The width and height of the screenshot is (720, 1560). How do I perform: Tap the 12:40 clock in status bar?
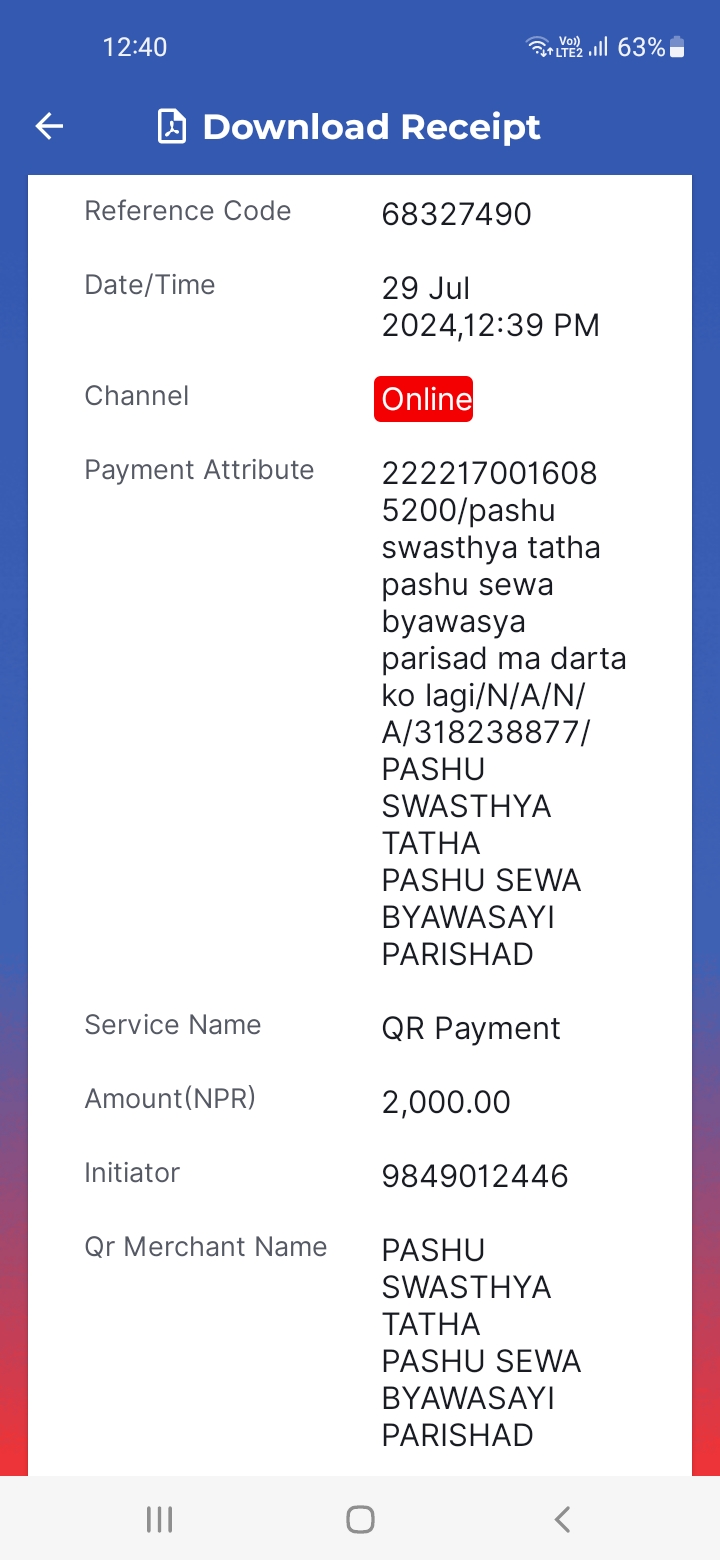pyautogui.click(x=135, y=47)
